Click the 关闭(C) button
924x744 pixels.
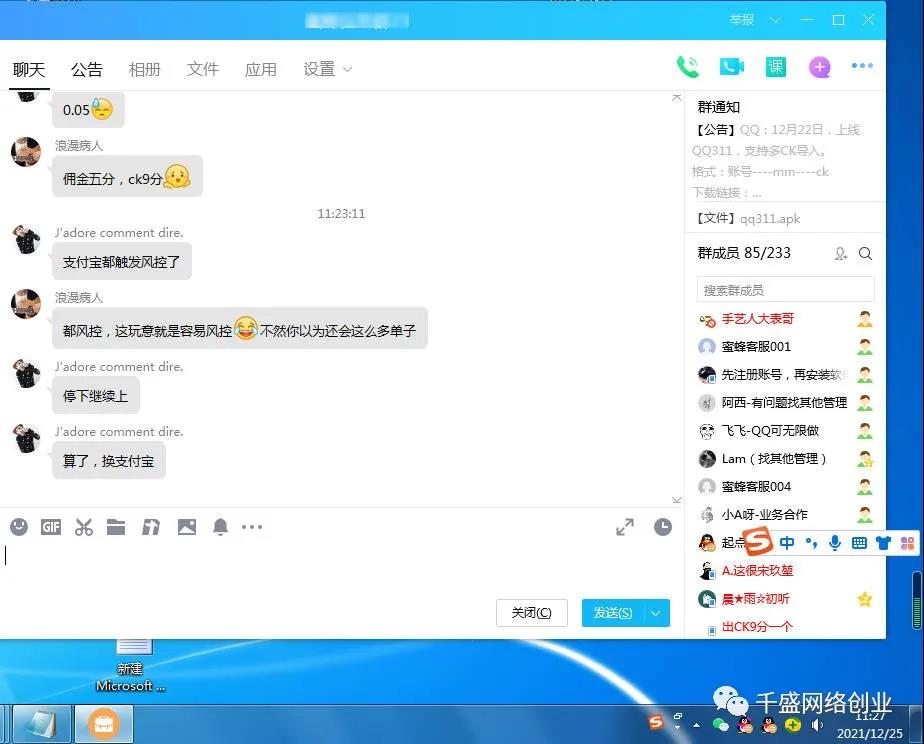coord(532,613)
